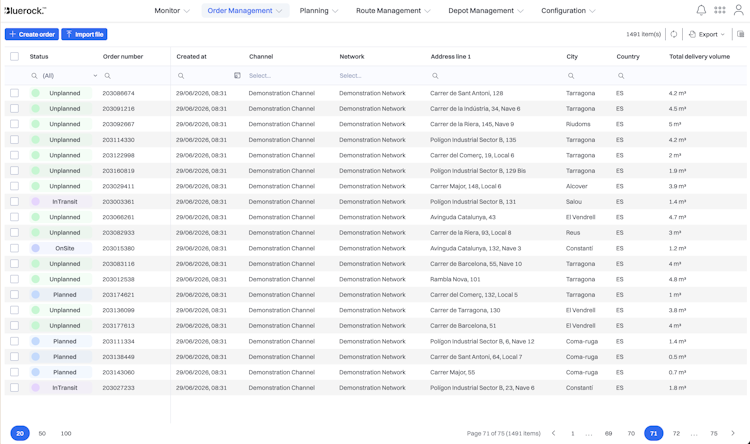The image size is (750, 444).
Task: Click search icon in Order number filter
Action: 108,76
